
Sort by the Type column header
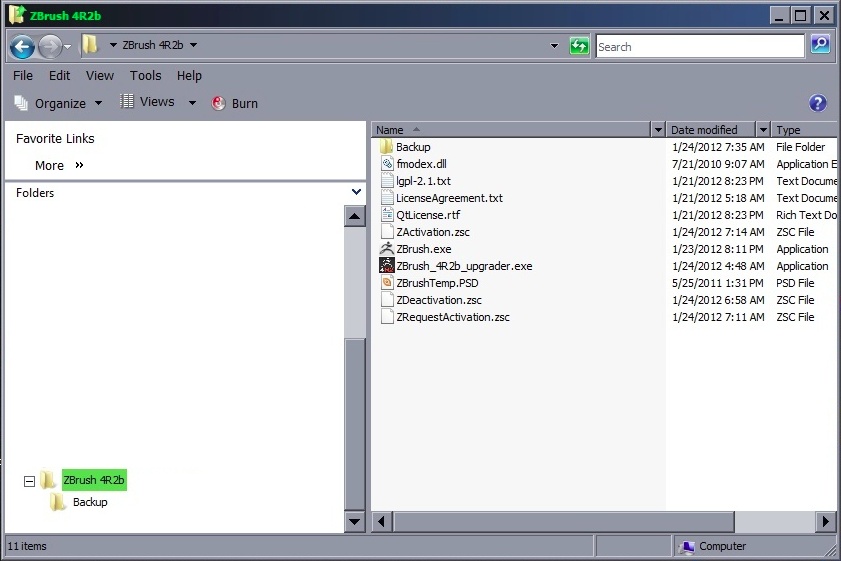pyautogui.click(x=805, y=130)
